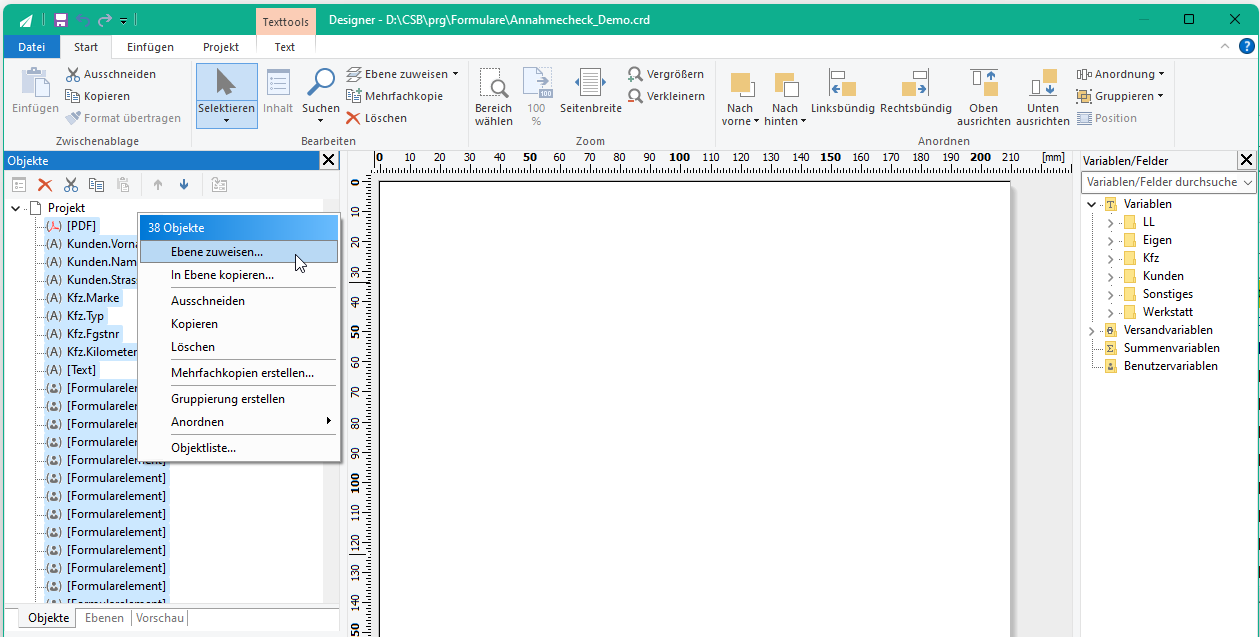Screen dimensions: 1260x637
Task: Click the Bereich wählen zoom tool
Action: (x=493, y=97)
